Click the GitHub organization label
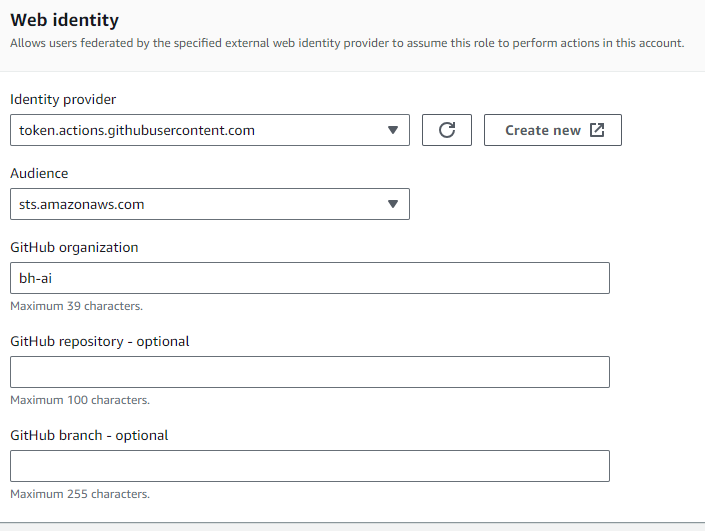This screenshot has height=531, width=705. click(x=74, y=247)
